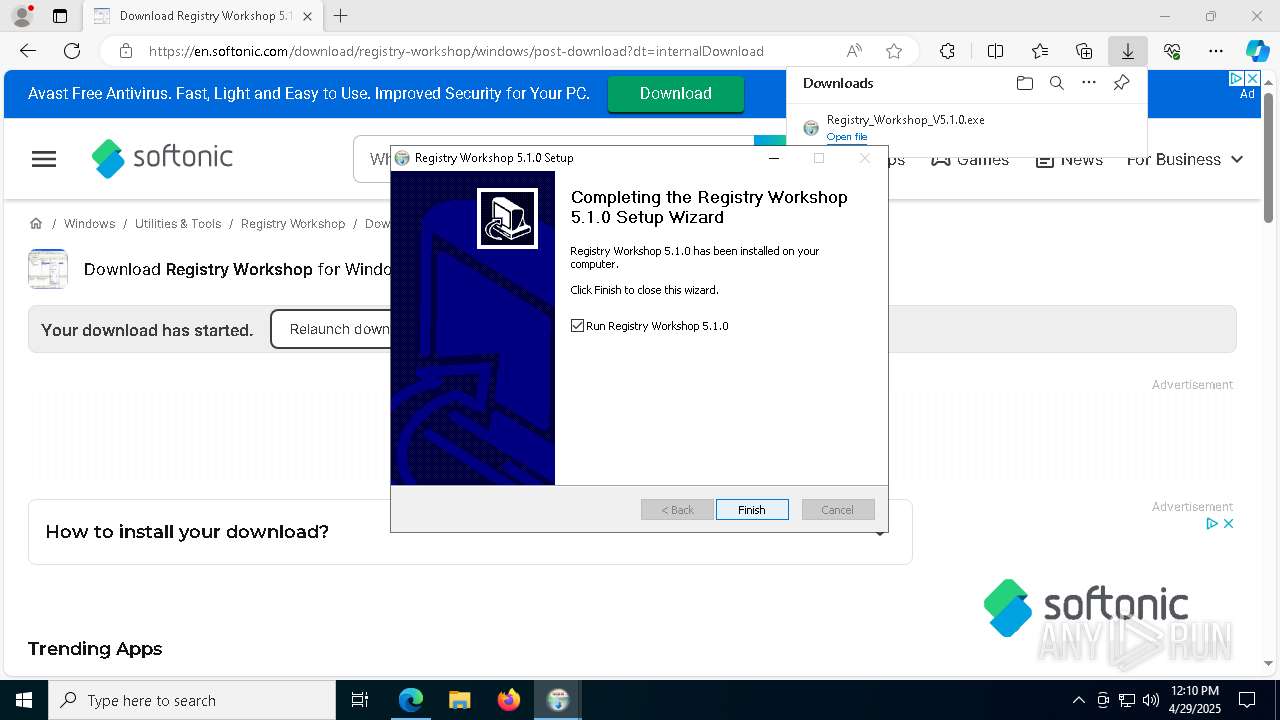Screen dimensions: 1280x720
Task: Open Edge Extensions puzzle icon
Action: pyautogui.click(x=947, y=51)
